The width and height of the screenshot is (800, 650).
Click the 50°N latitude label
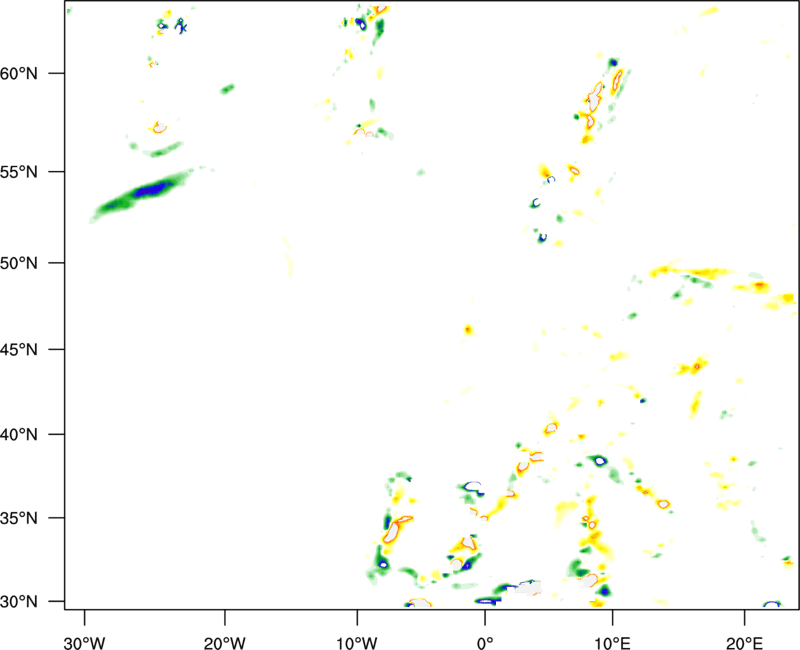tap(19, 263)
